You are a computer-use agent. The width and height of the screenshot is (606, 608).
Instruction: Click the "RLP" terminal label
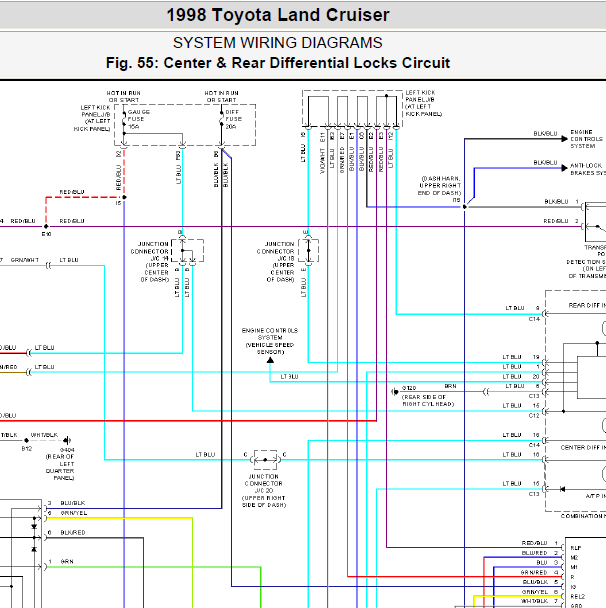[576, 548]
